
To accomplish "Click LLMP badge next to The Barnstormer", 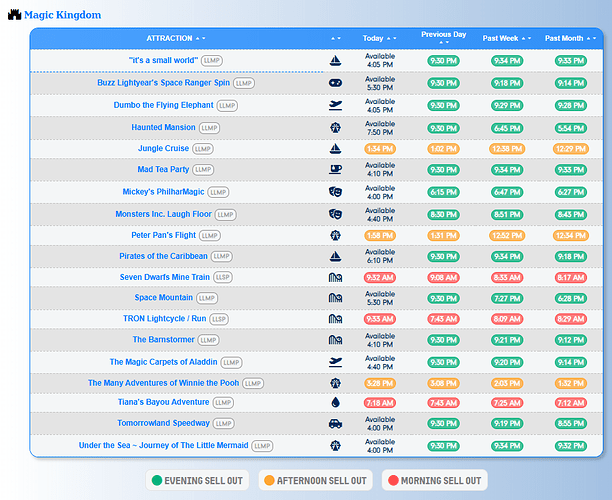I will [x=208, y=340].
